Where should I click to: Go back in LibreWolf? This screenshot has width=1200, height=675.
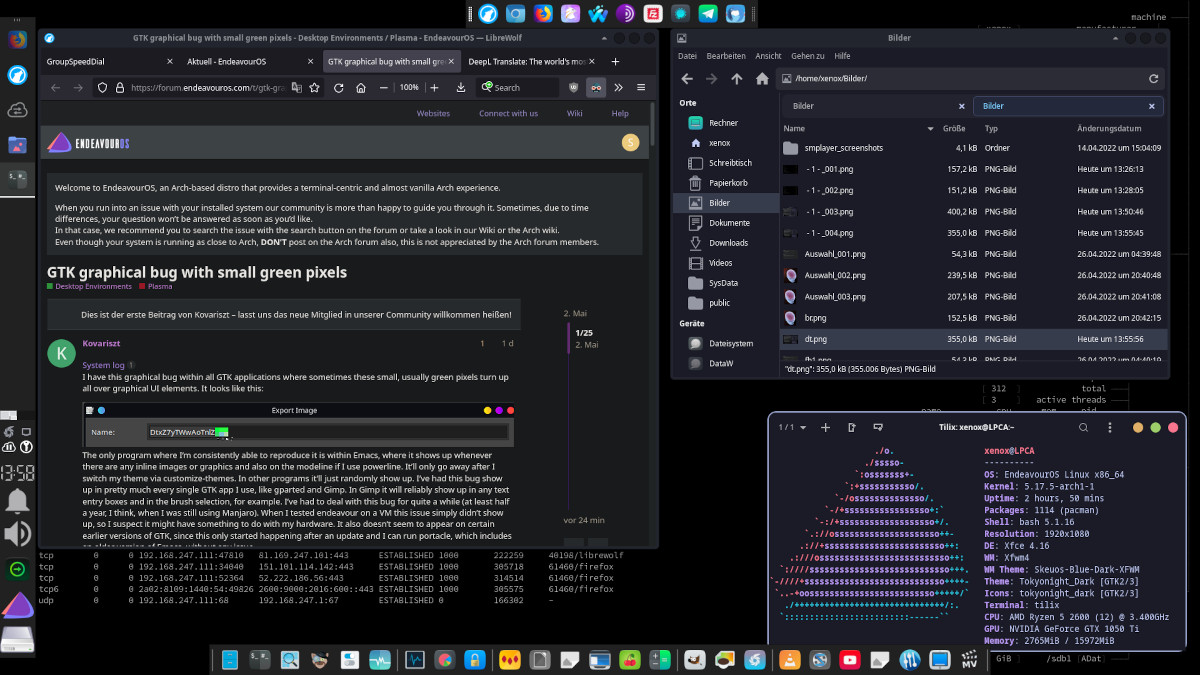[55, 88]
